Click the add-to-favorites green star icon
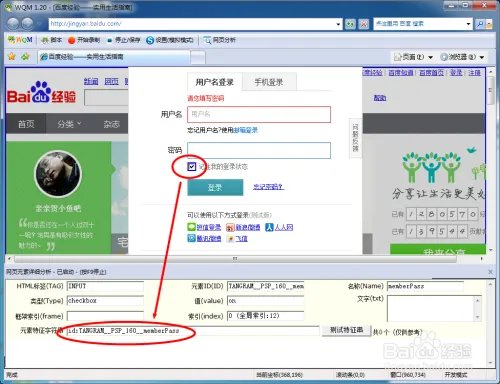 click(x=25, y=56)
